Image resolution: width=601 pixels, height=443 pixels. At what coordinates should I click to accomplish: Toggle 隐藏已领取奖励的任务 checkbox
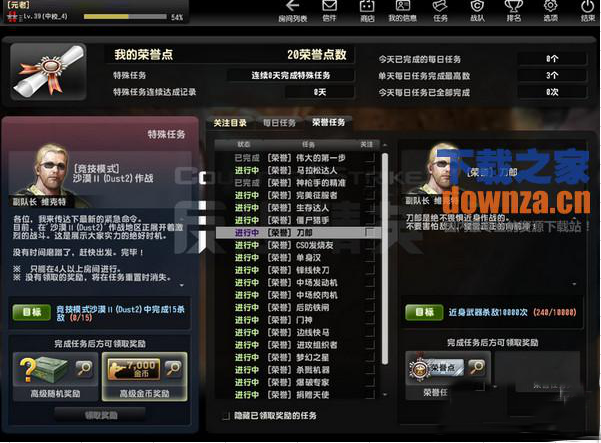tap(226, 416)
